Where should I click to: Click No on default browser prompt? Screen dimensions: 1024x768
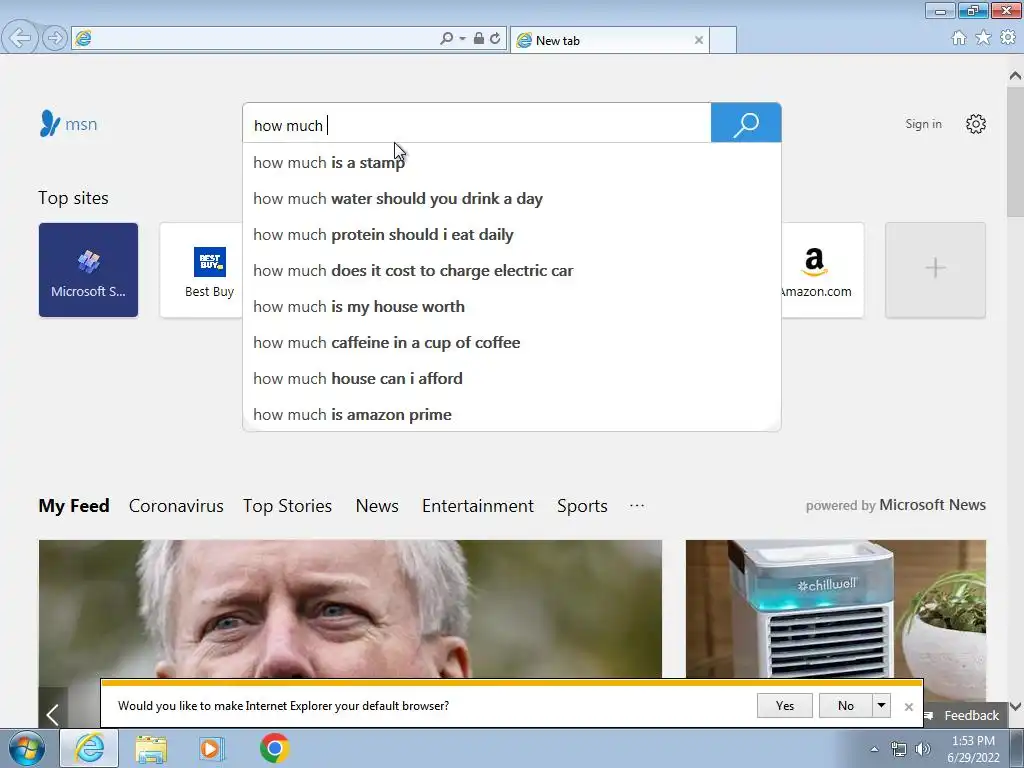(846, 706)
